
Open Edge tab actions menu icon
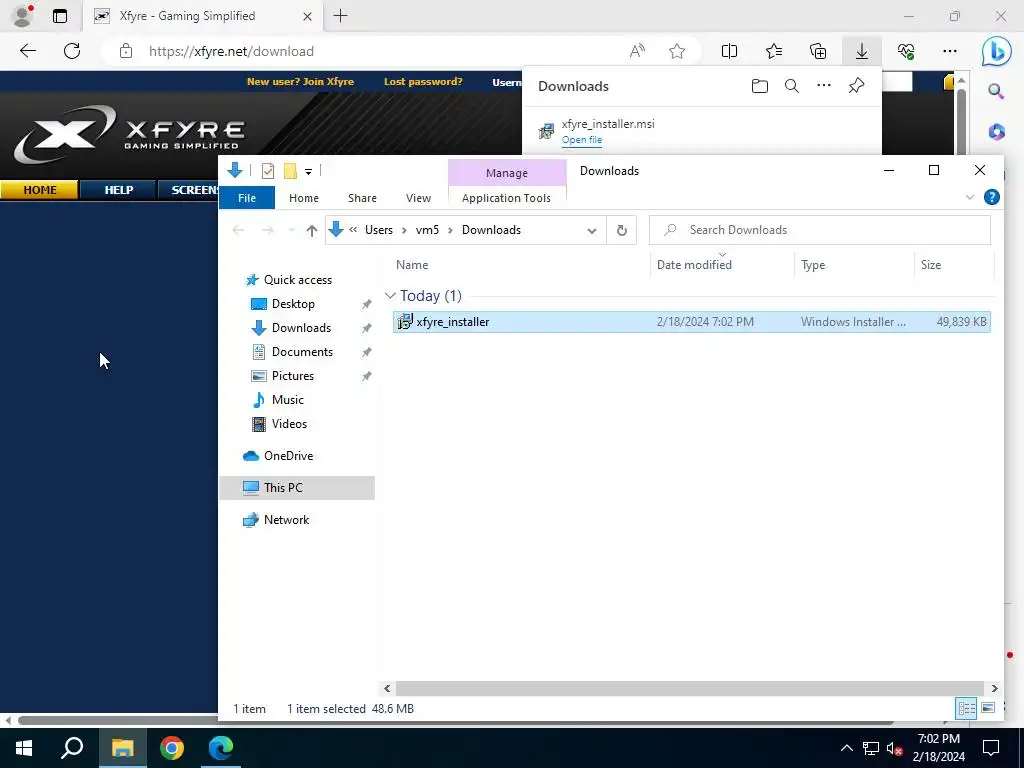coord(59,16)
